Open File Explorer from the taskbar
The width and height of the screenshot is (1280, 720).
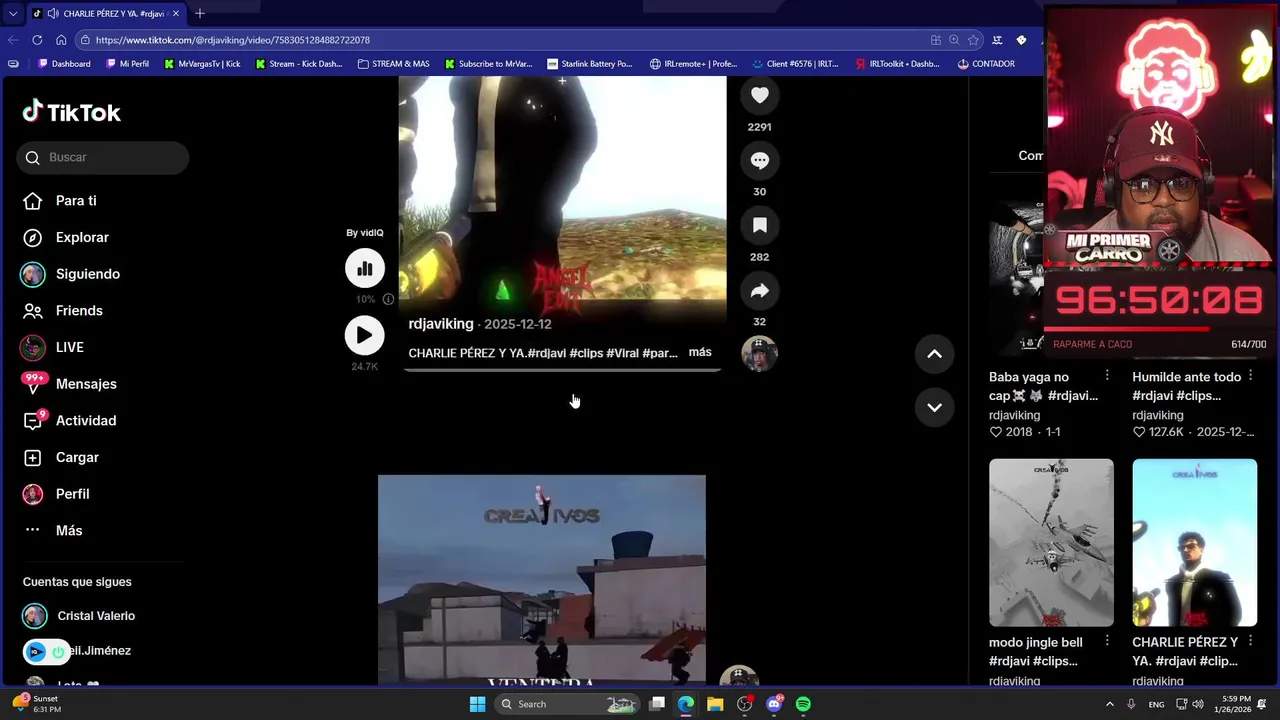pos(715,704)
